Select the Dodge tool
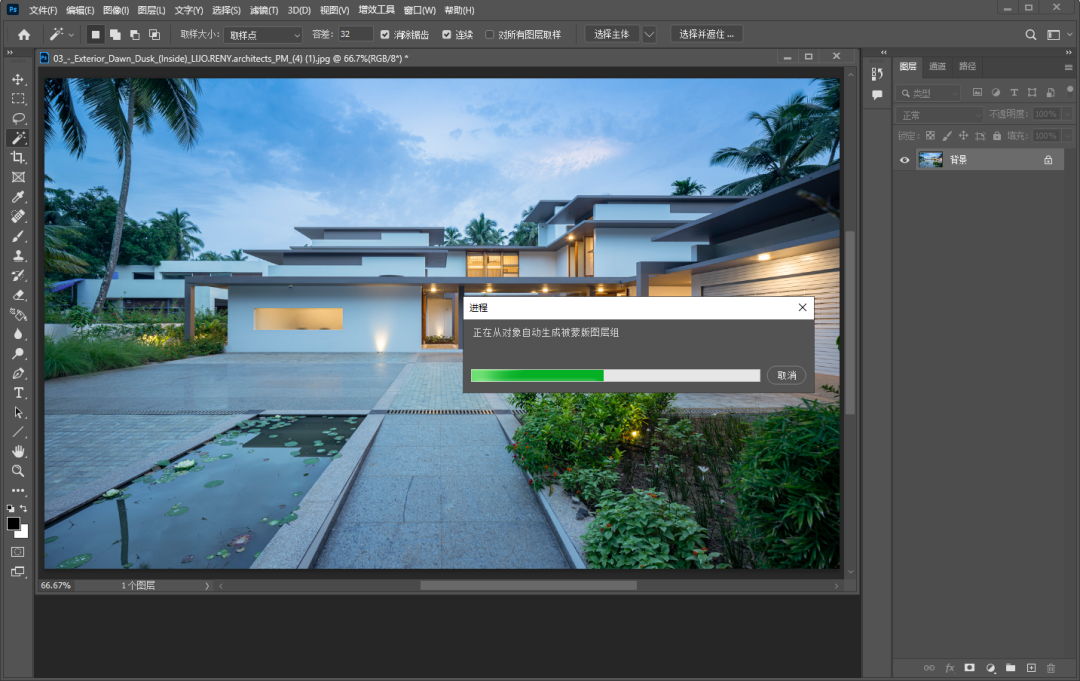1080x681 pixels. tap(18, 354)
